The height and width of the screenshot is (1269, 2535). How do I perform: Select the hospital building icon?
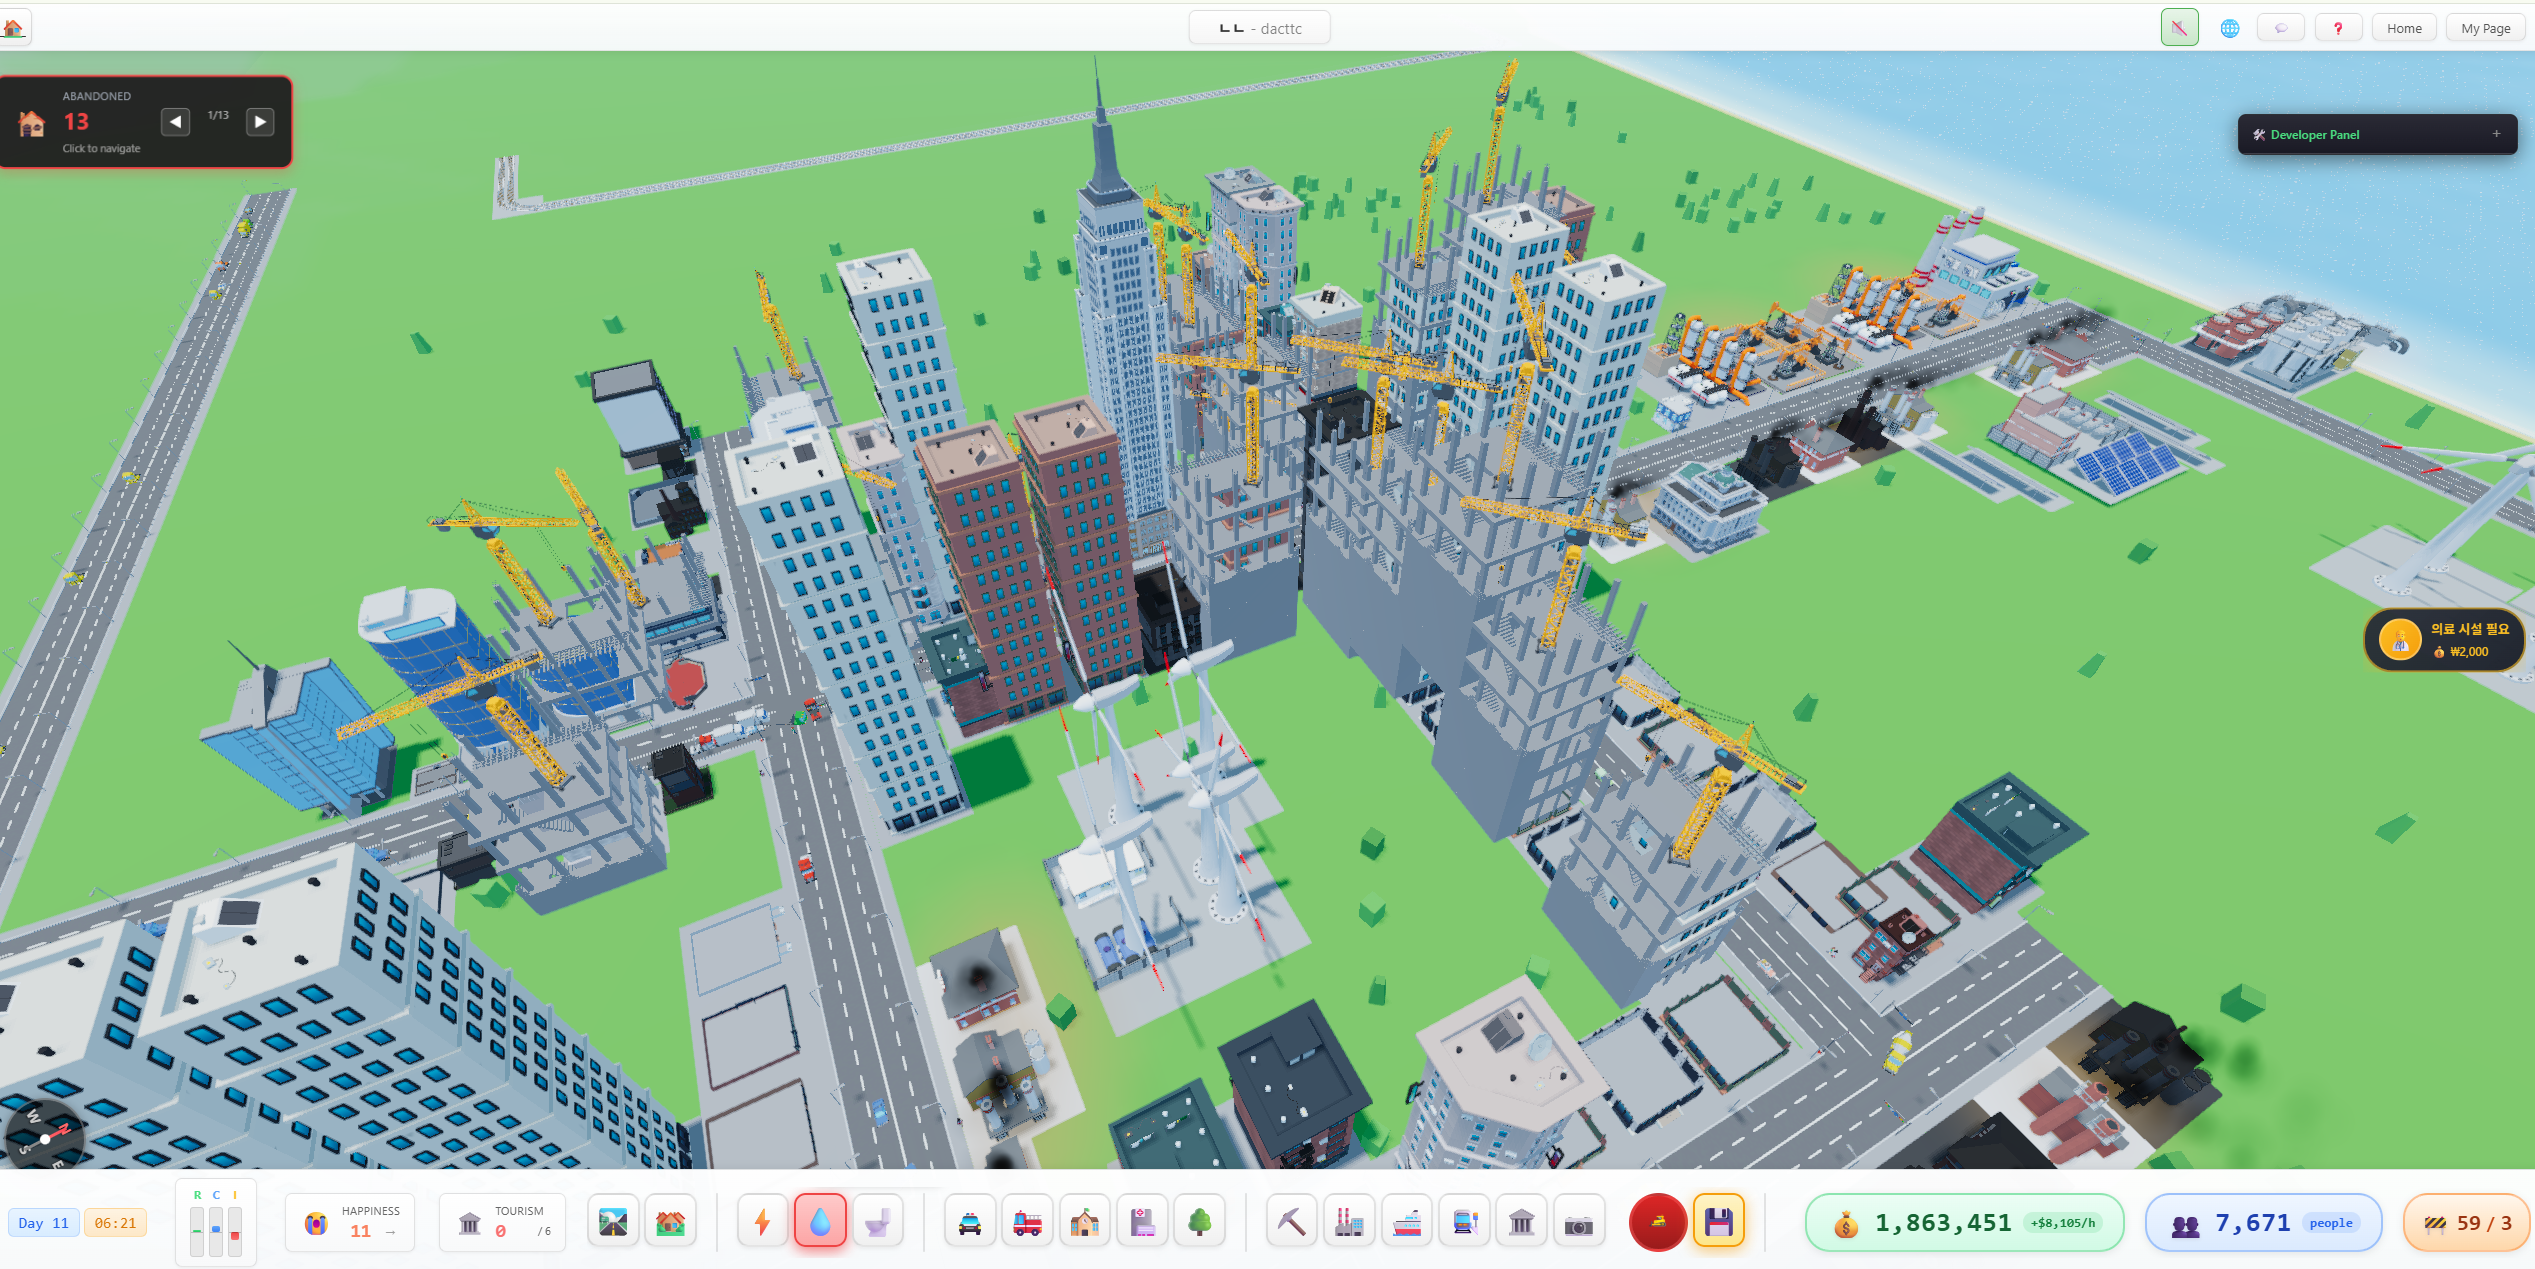coord(1142,1222)
